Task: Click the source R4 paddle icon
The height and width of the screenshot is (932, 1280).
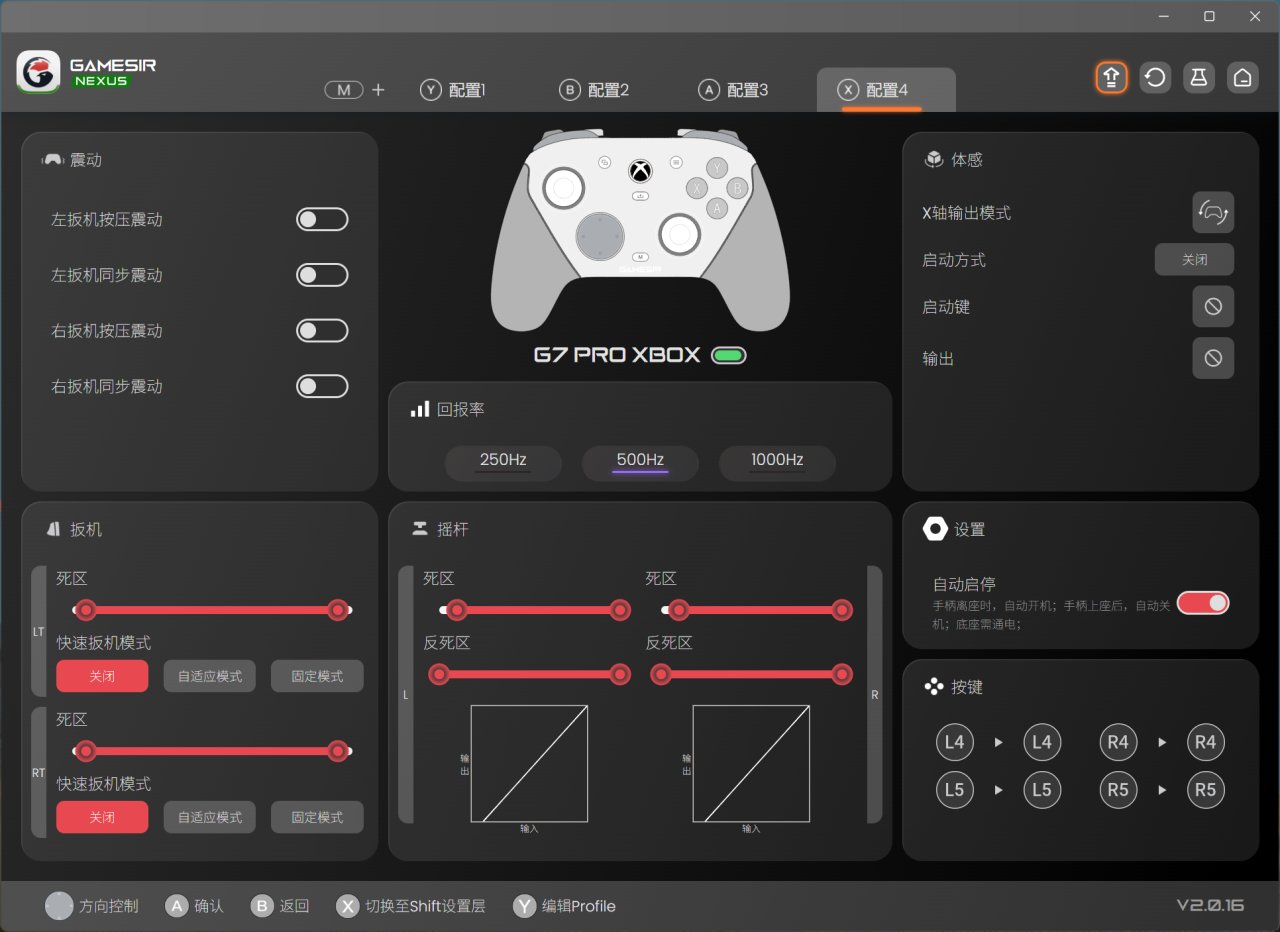Action: (1118, 742)
